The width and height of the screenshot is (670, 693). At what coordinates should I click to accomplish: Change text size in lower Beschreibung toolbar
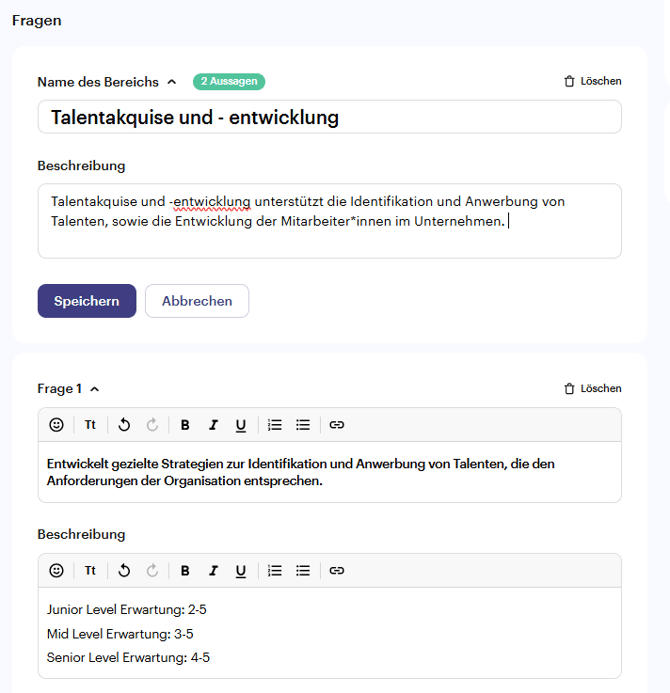tap(90, 570)
